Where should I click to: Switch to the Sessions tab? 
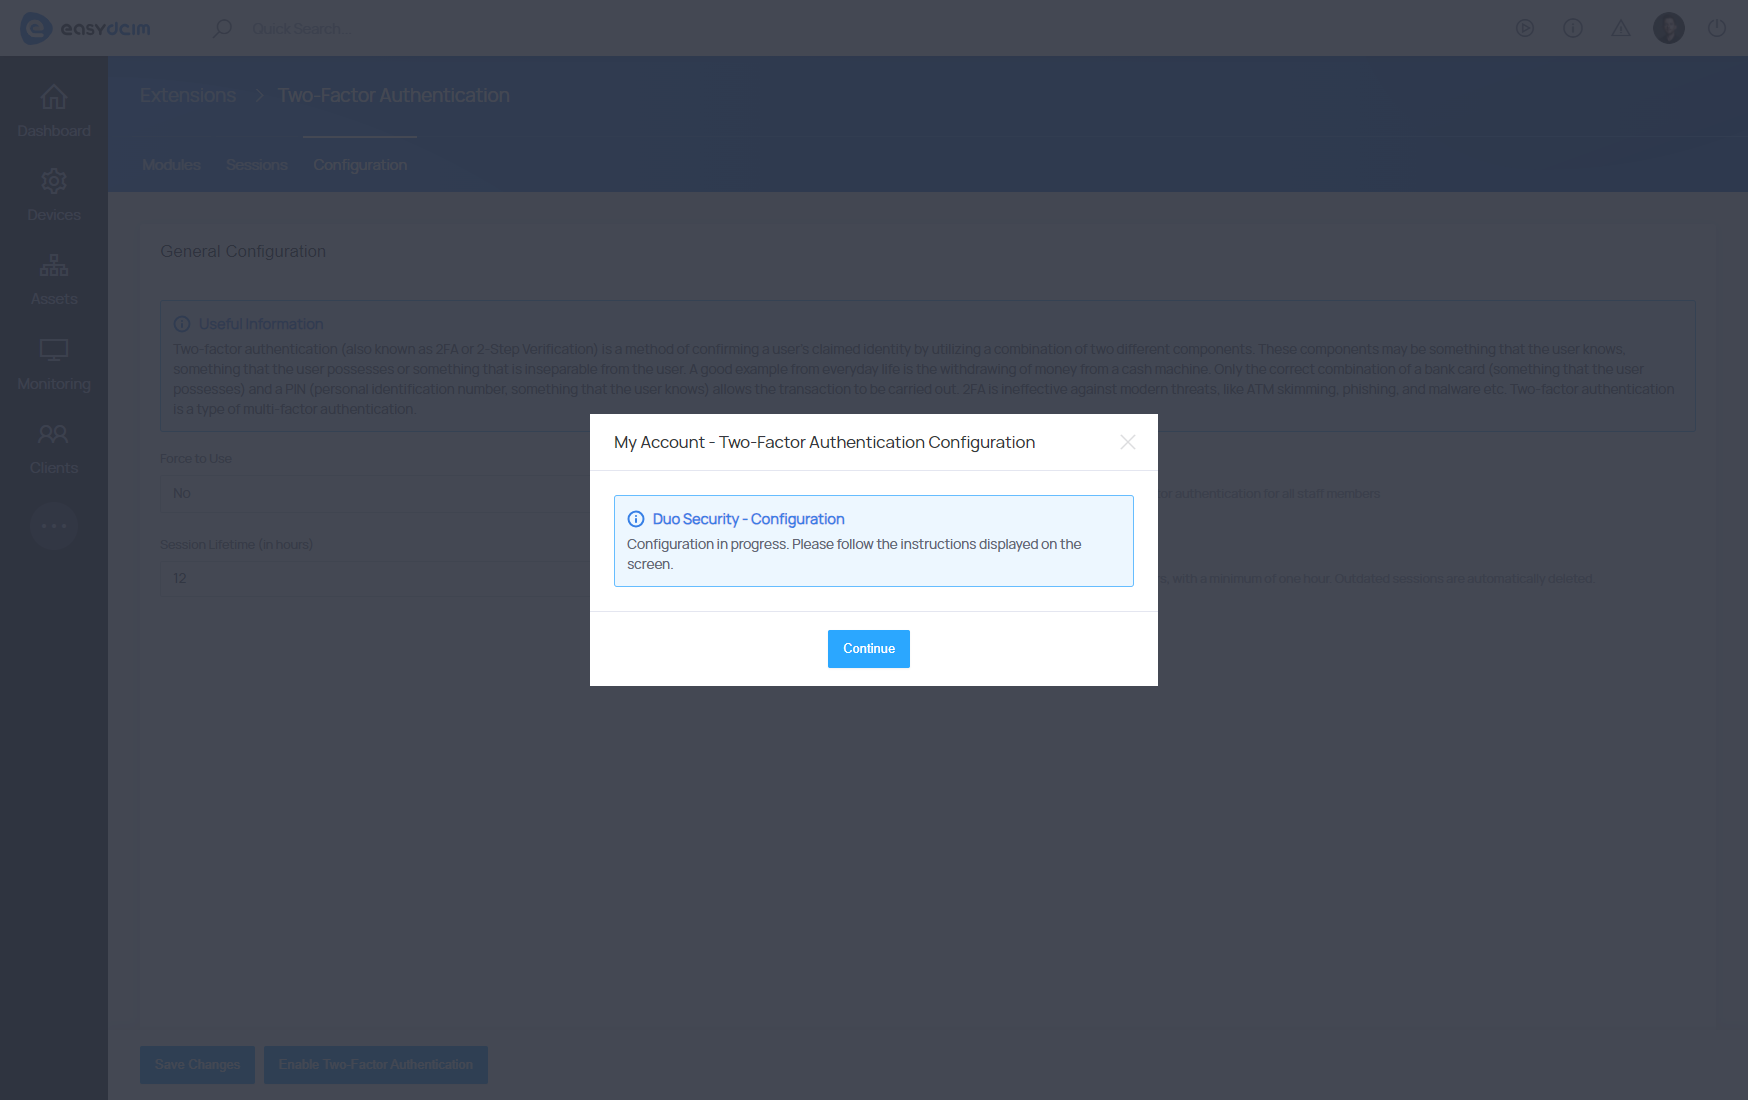256,165
